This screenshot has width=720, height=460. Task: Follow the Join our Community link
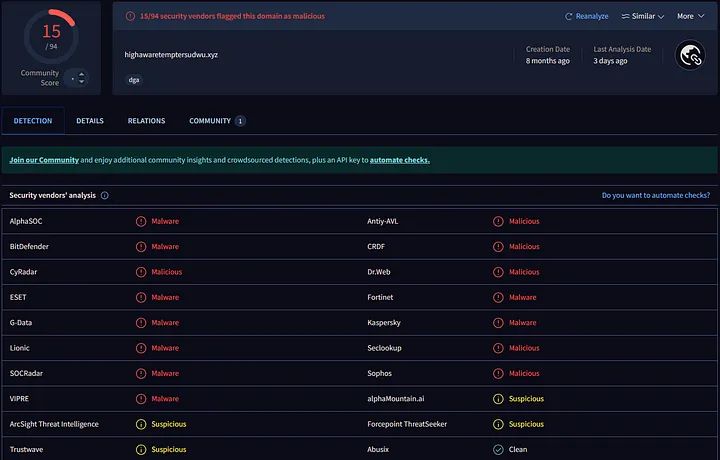[x=44, y=160]
